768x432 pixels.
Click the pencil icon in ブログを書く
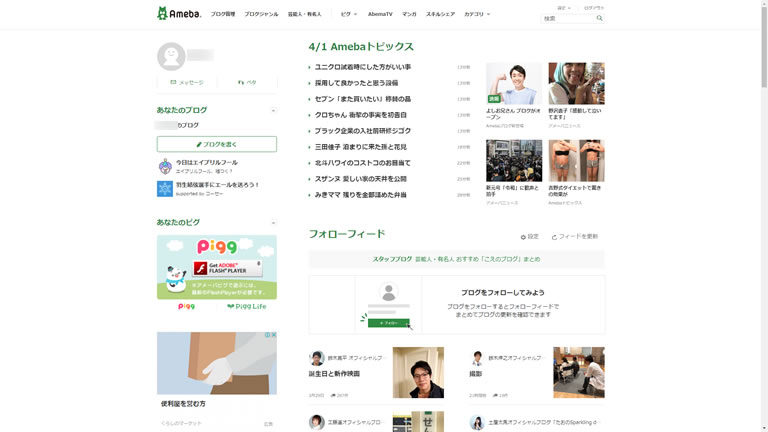click(199, 144)
